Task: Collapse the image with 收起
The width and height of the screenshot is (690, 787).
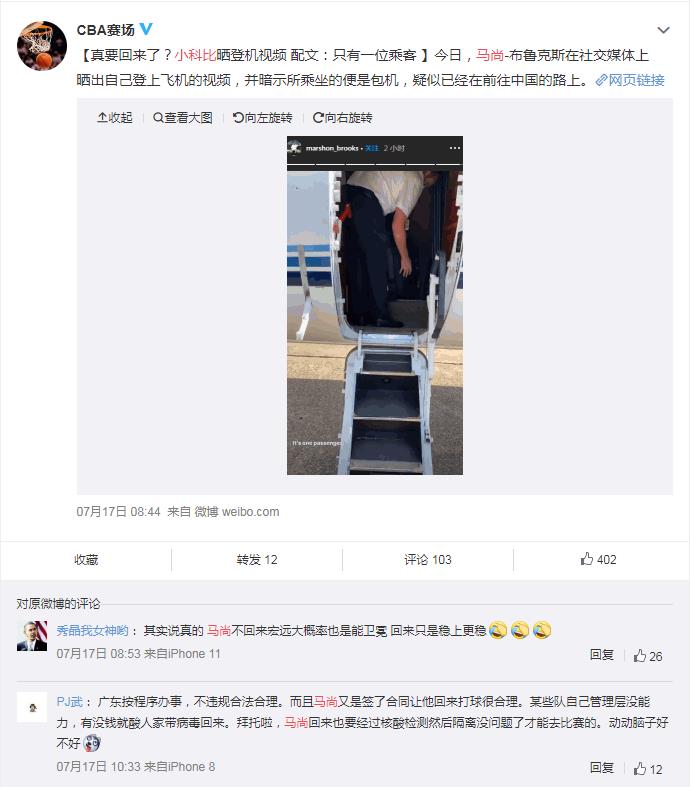Action: 115,117
